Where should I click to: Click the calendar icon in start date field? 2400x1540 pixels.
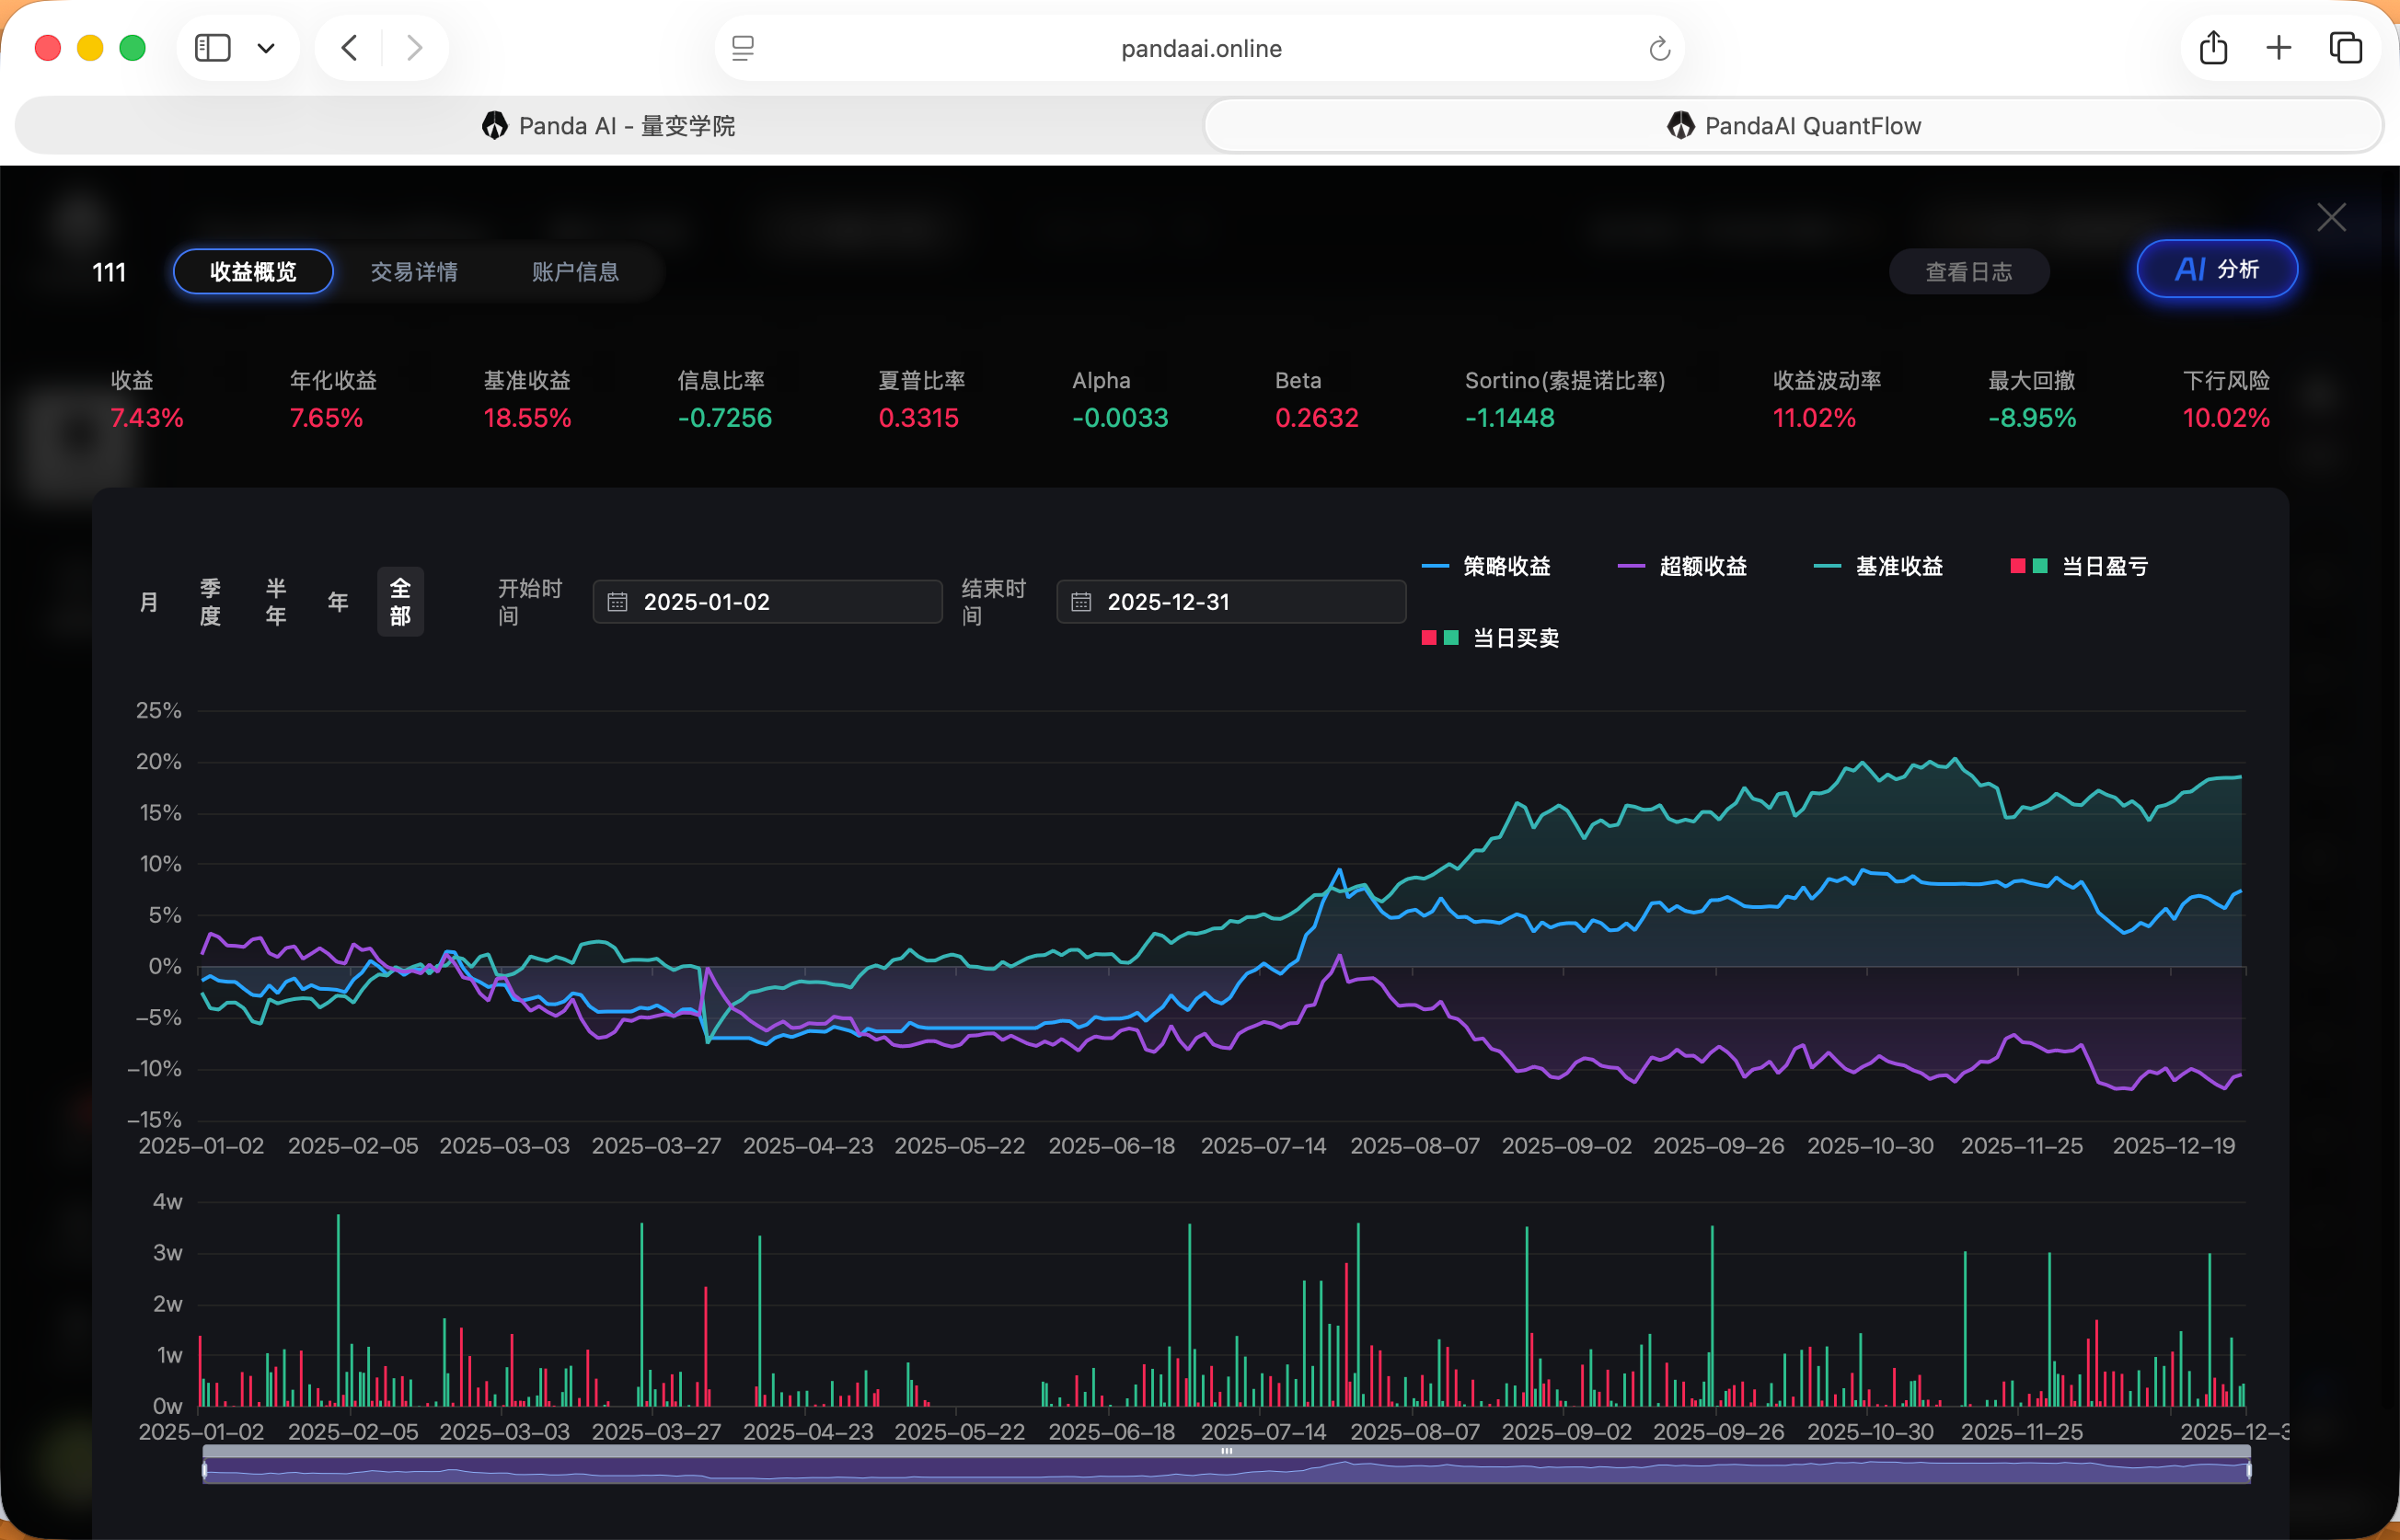click(618, 602)
